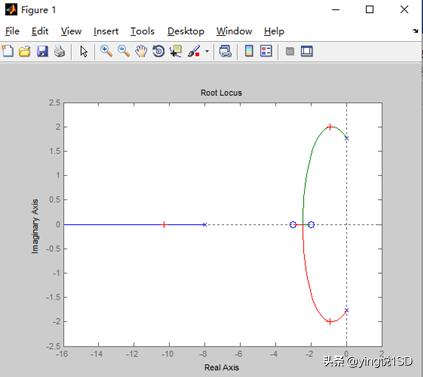Insert a legend via the toolbar icon

(266, 51)
